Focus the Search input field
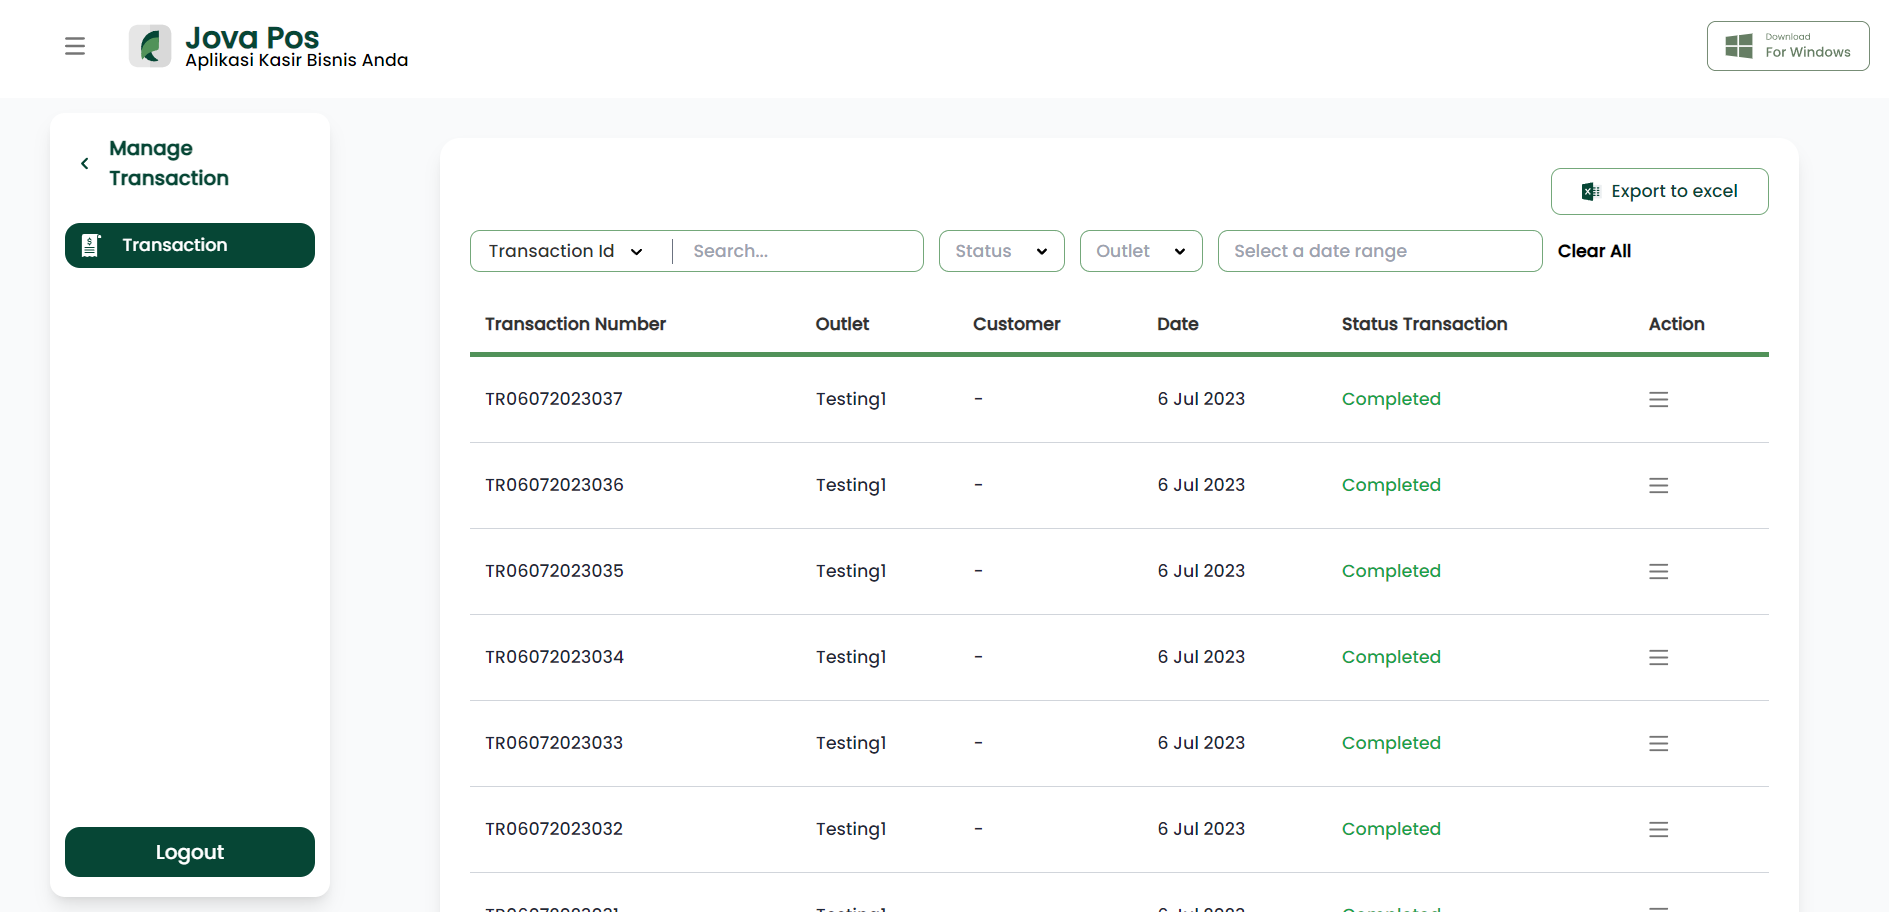1889x912 pixels. 800,251
